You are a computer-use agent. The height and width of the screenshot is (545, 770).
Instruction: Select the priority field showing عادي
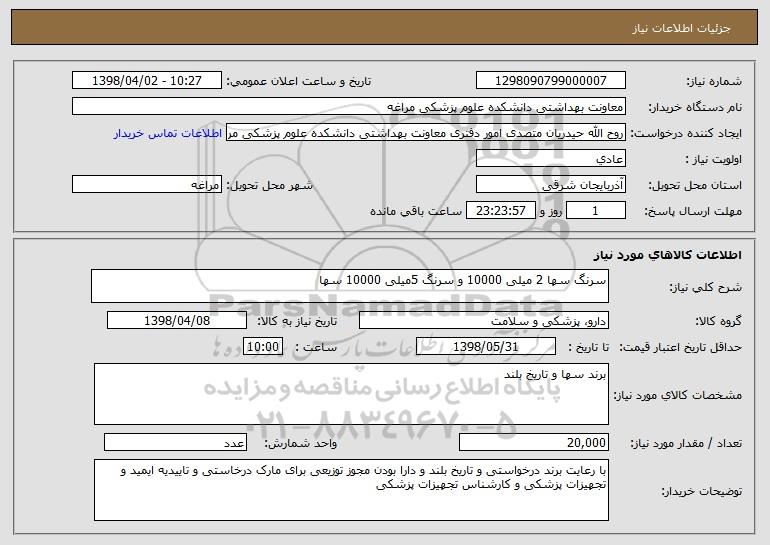pos(550,159)
